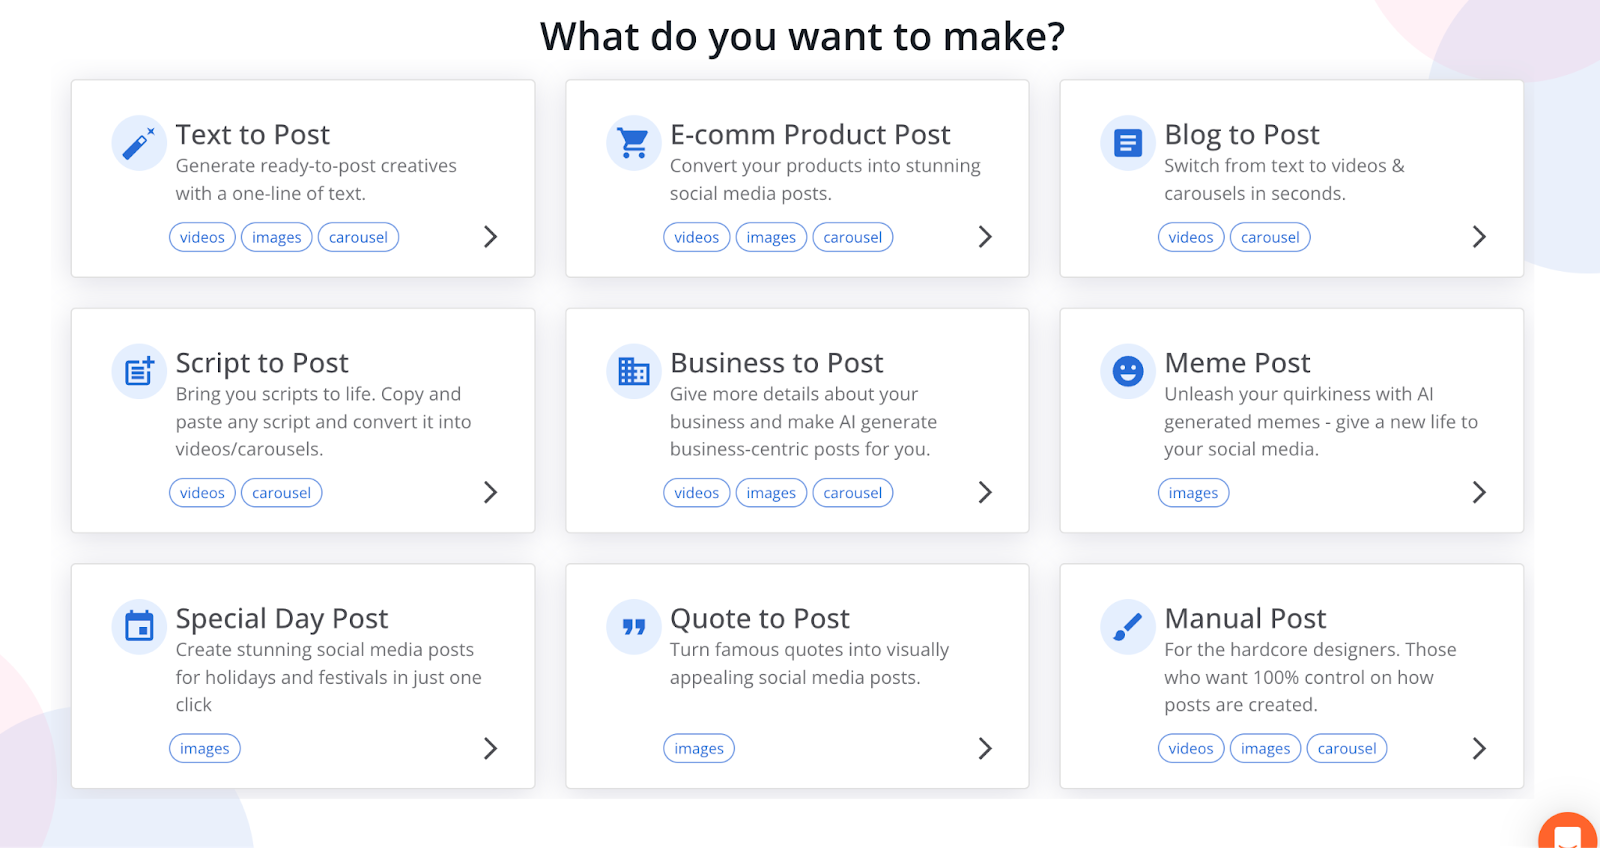1600x848 pixels.
Task: Open the E-comm Product Post title
Action: tap(810, 134)
